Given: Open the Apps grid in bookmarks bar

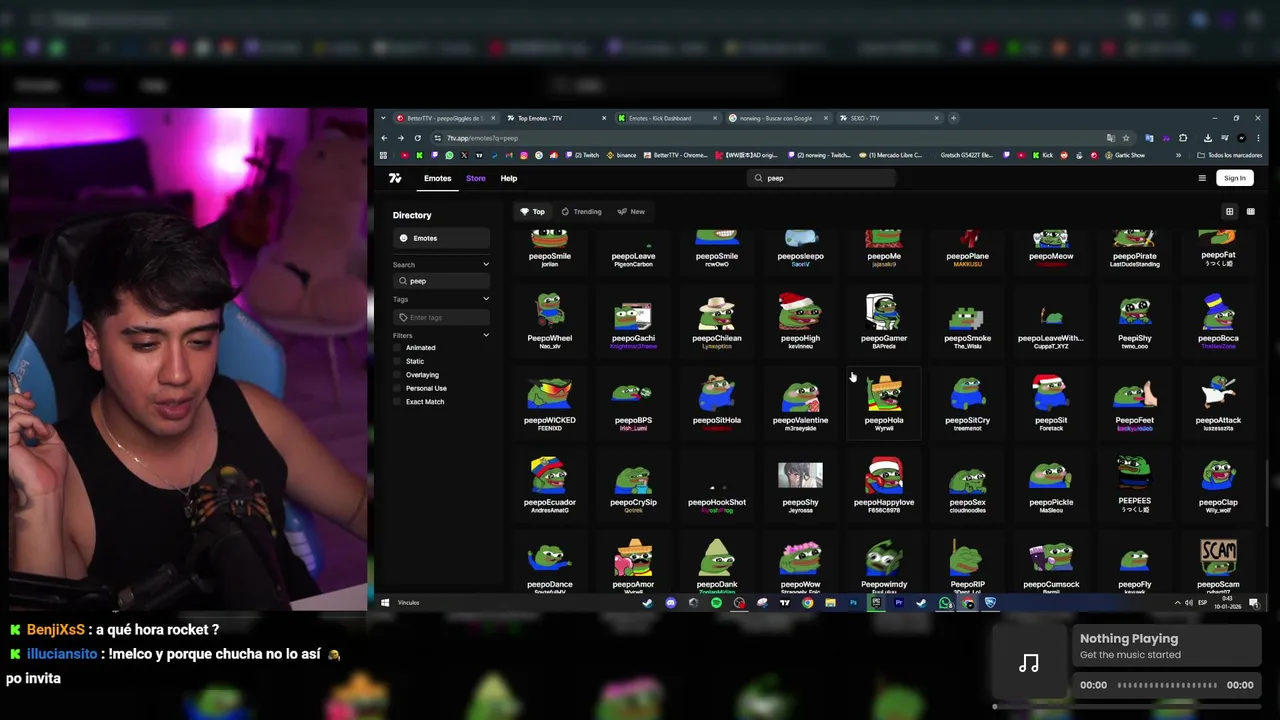Looking at the screenshot, I should (383, 155).
